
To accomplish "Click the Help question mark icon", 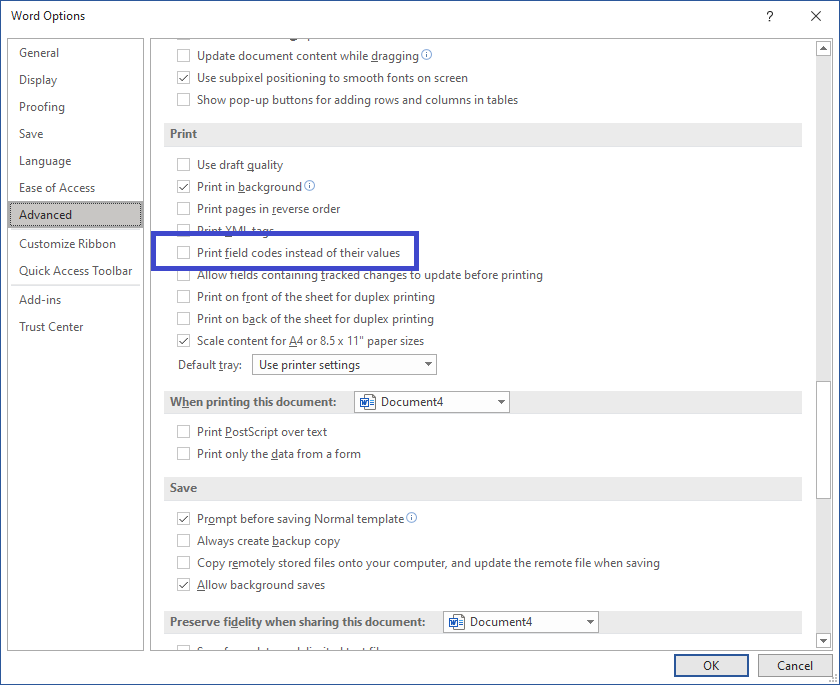I will coord(769,16).
